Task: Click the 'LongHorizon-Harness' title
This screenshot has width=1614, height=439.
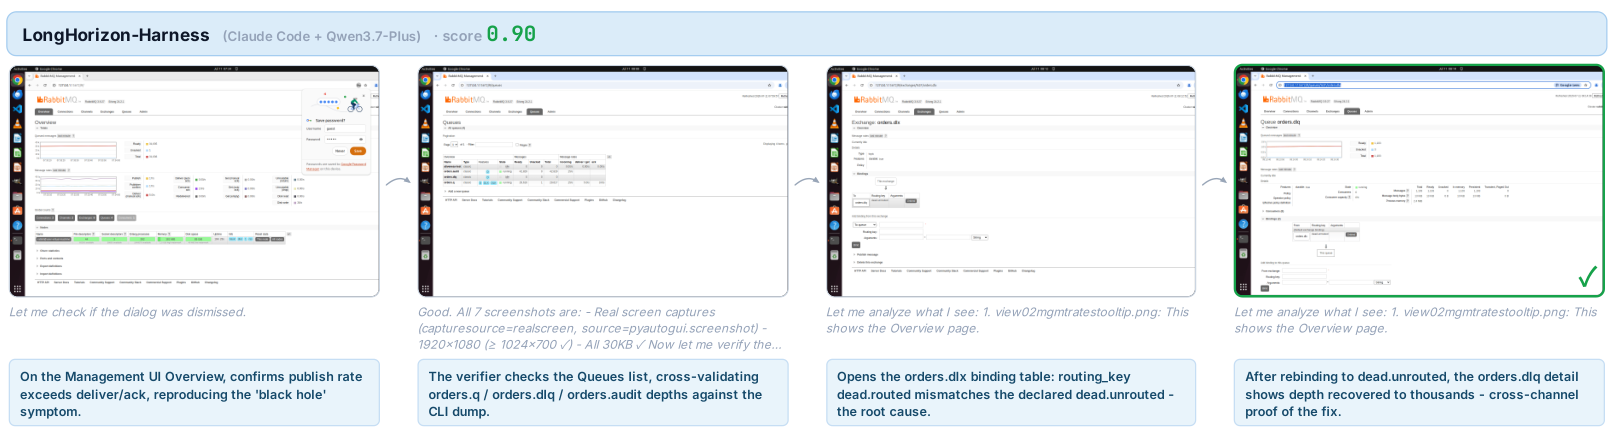Action: tap(116, 35)
